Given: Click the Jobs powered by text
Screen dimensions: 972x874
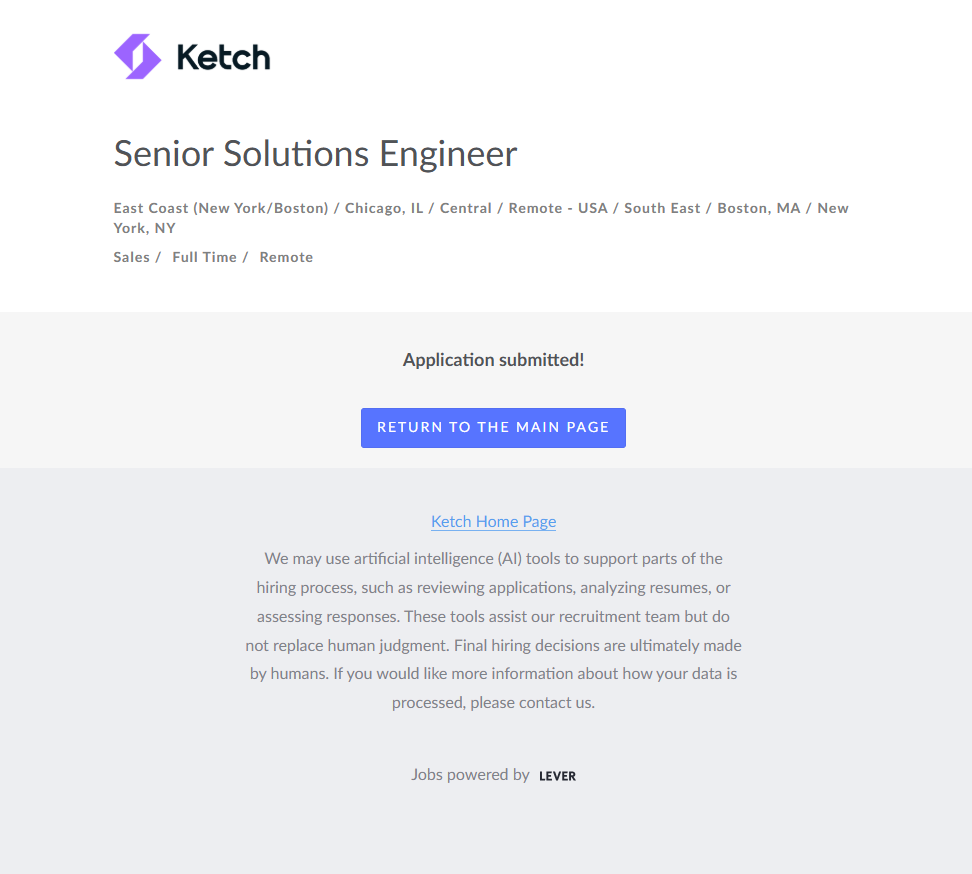Looking at the screenshot, I should tap(470, 774).
